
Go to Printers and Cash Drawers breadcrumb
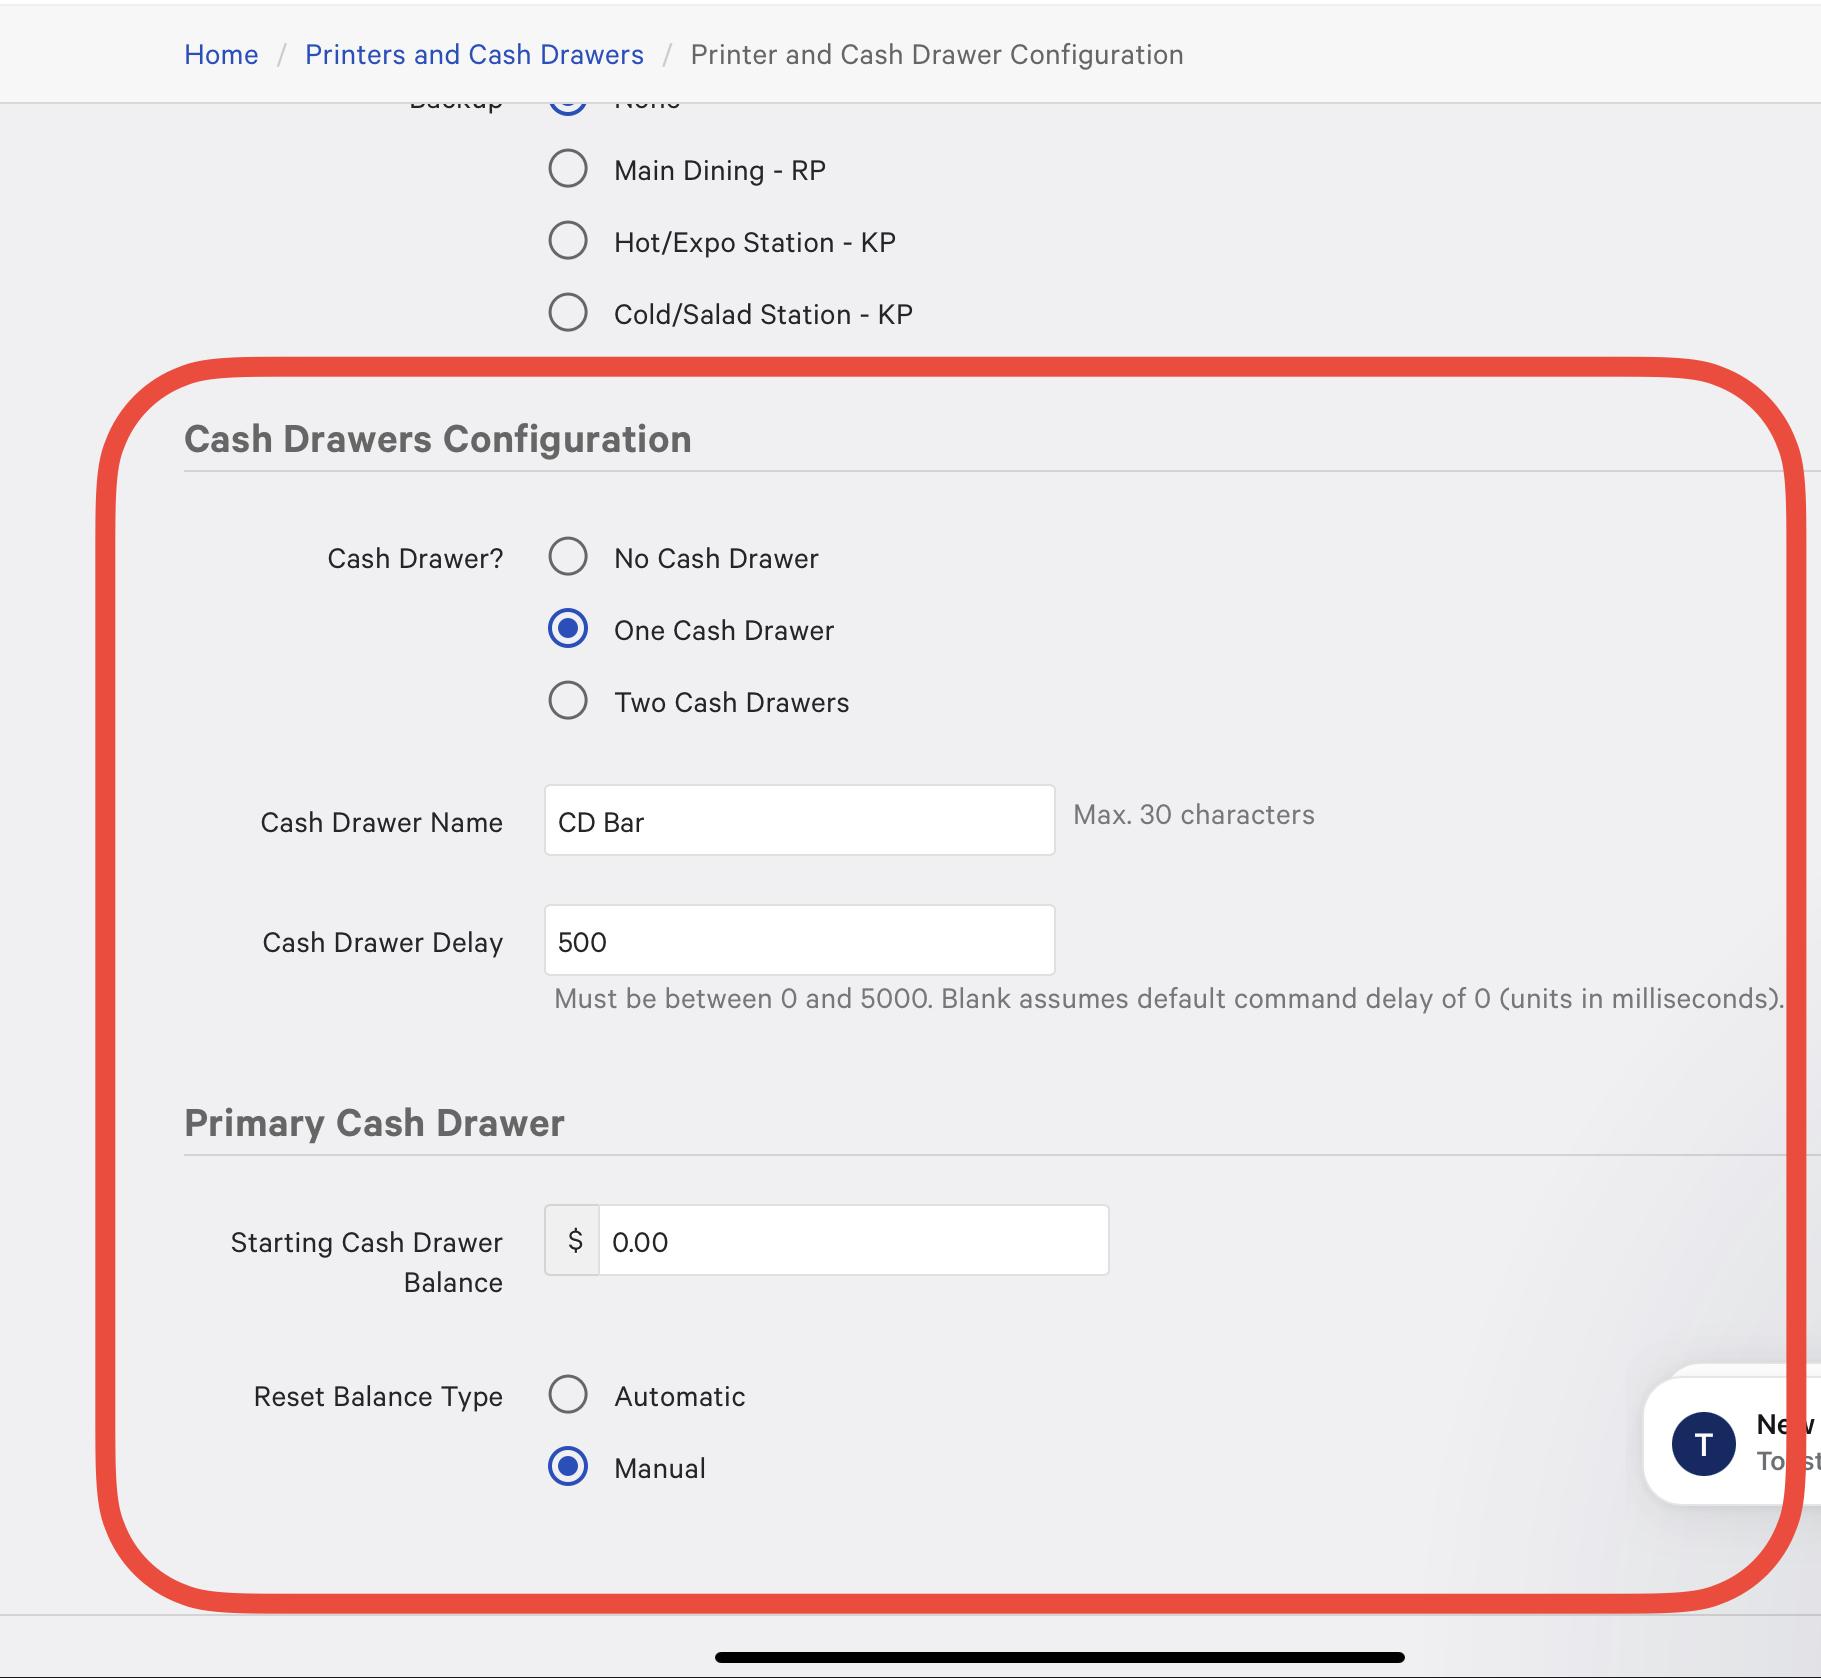[474, 54]
